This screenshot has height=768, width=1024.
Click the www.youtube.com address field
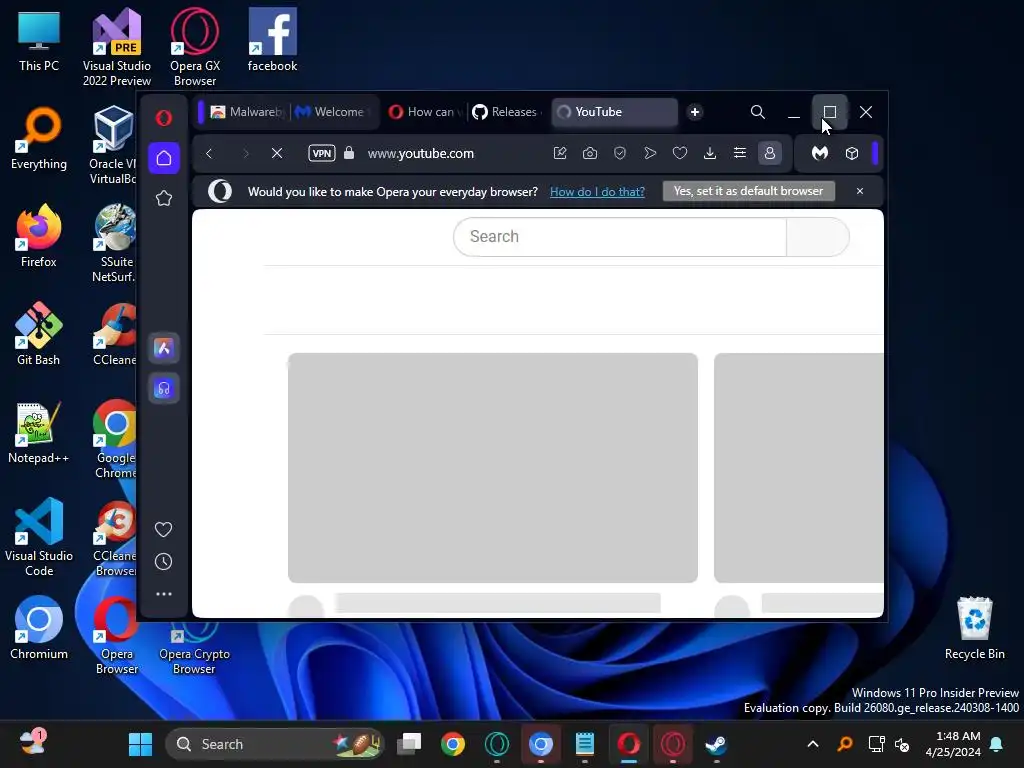421,153
